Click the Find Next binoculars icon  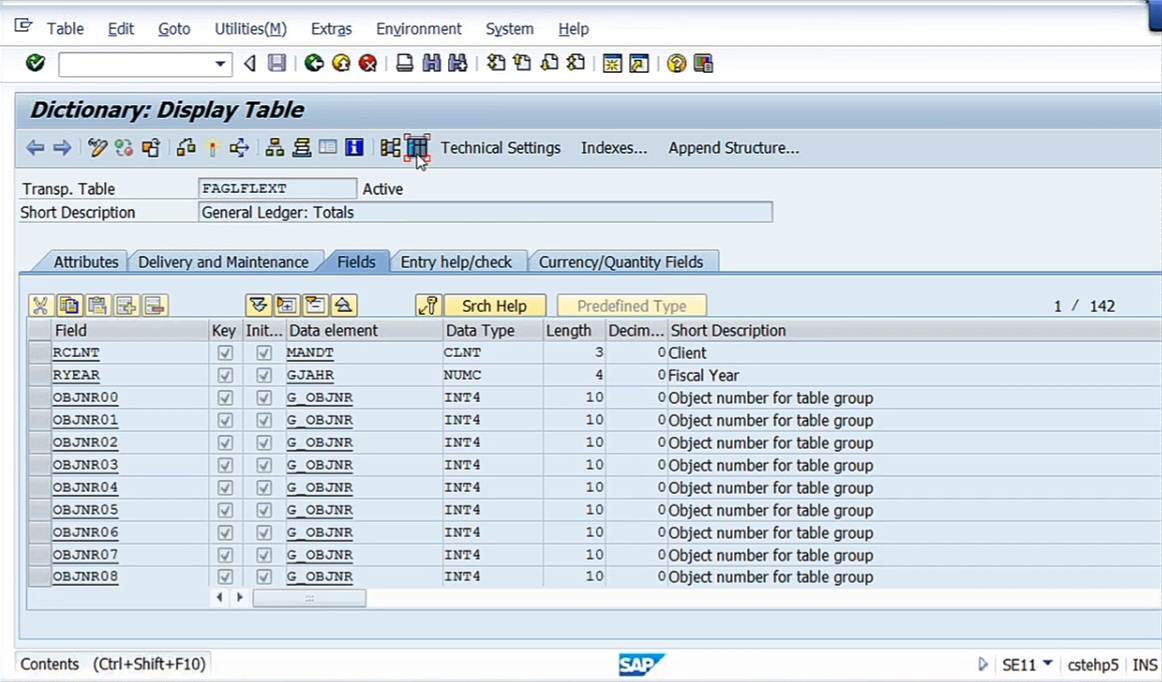point(458,63)
